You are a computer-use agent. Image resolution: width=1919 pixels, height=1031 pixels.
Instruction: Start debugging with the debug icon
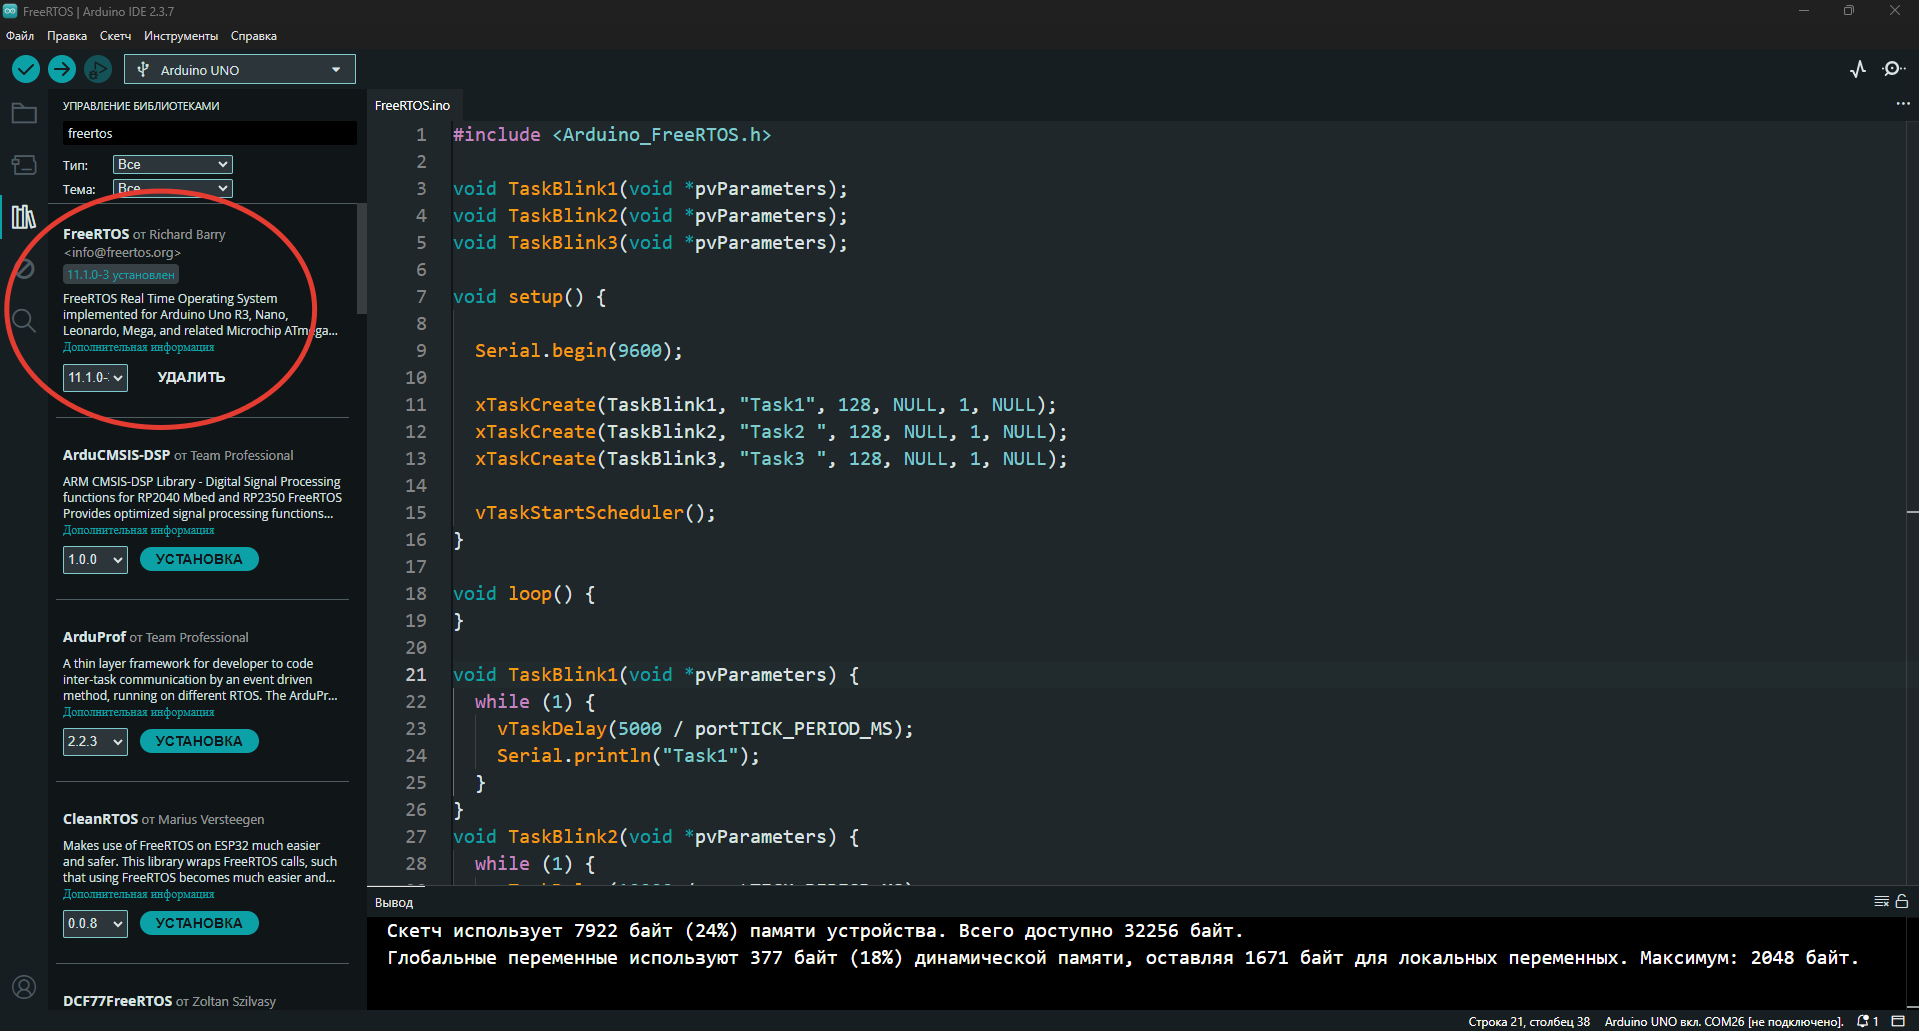(x=97, y=69)
